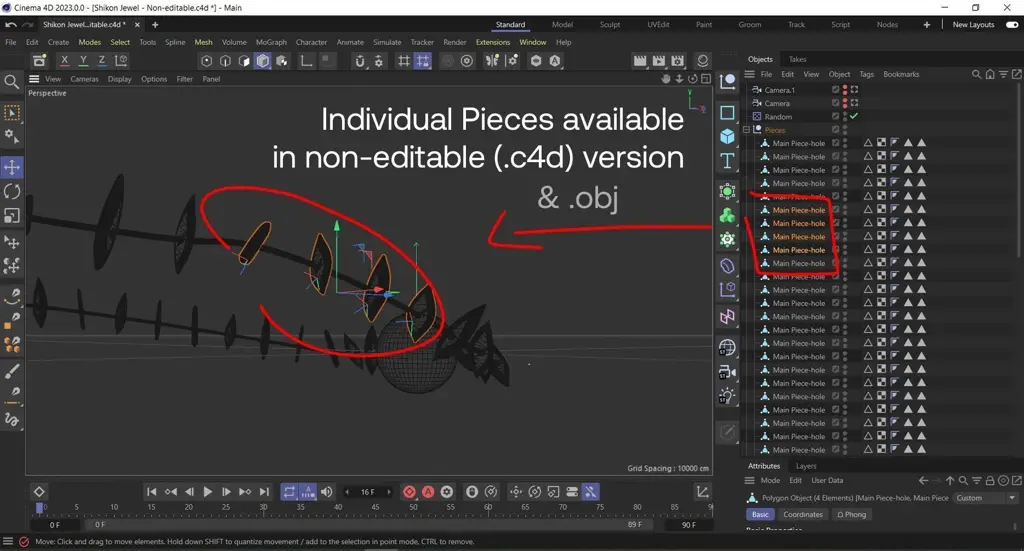The width and height of the screenshot is (1024, 551).
Task: Toggle loop playback mode
Action: click(x=289, y=492)
